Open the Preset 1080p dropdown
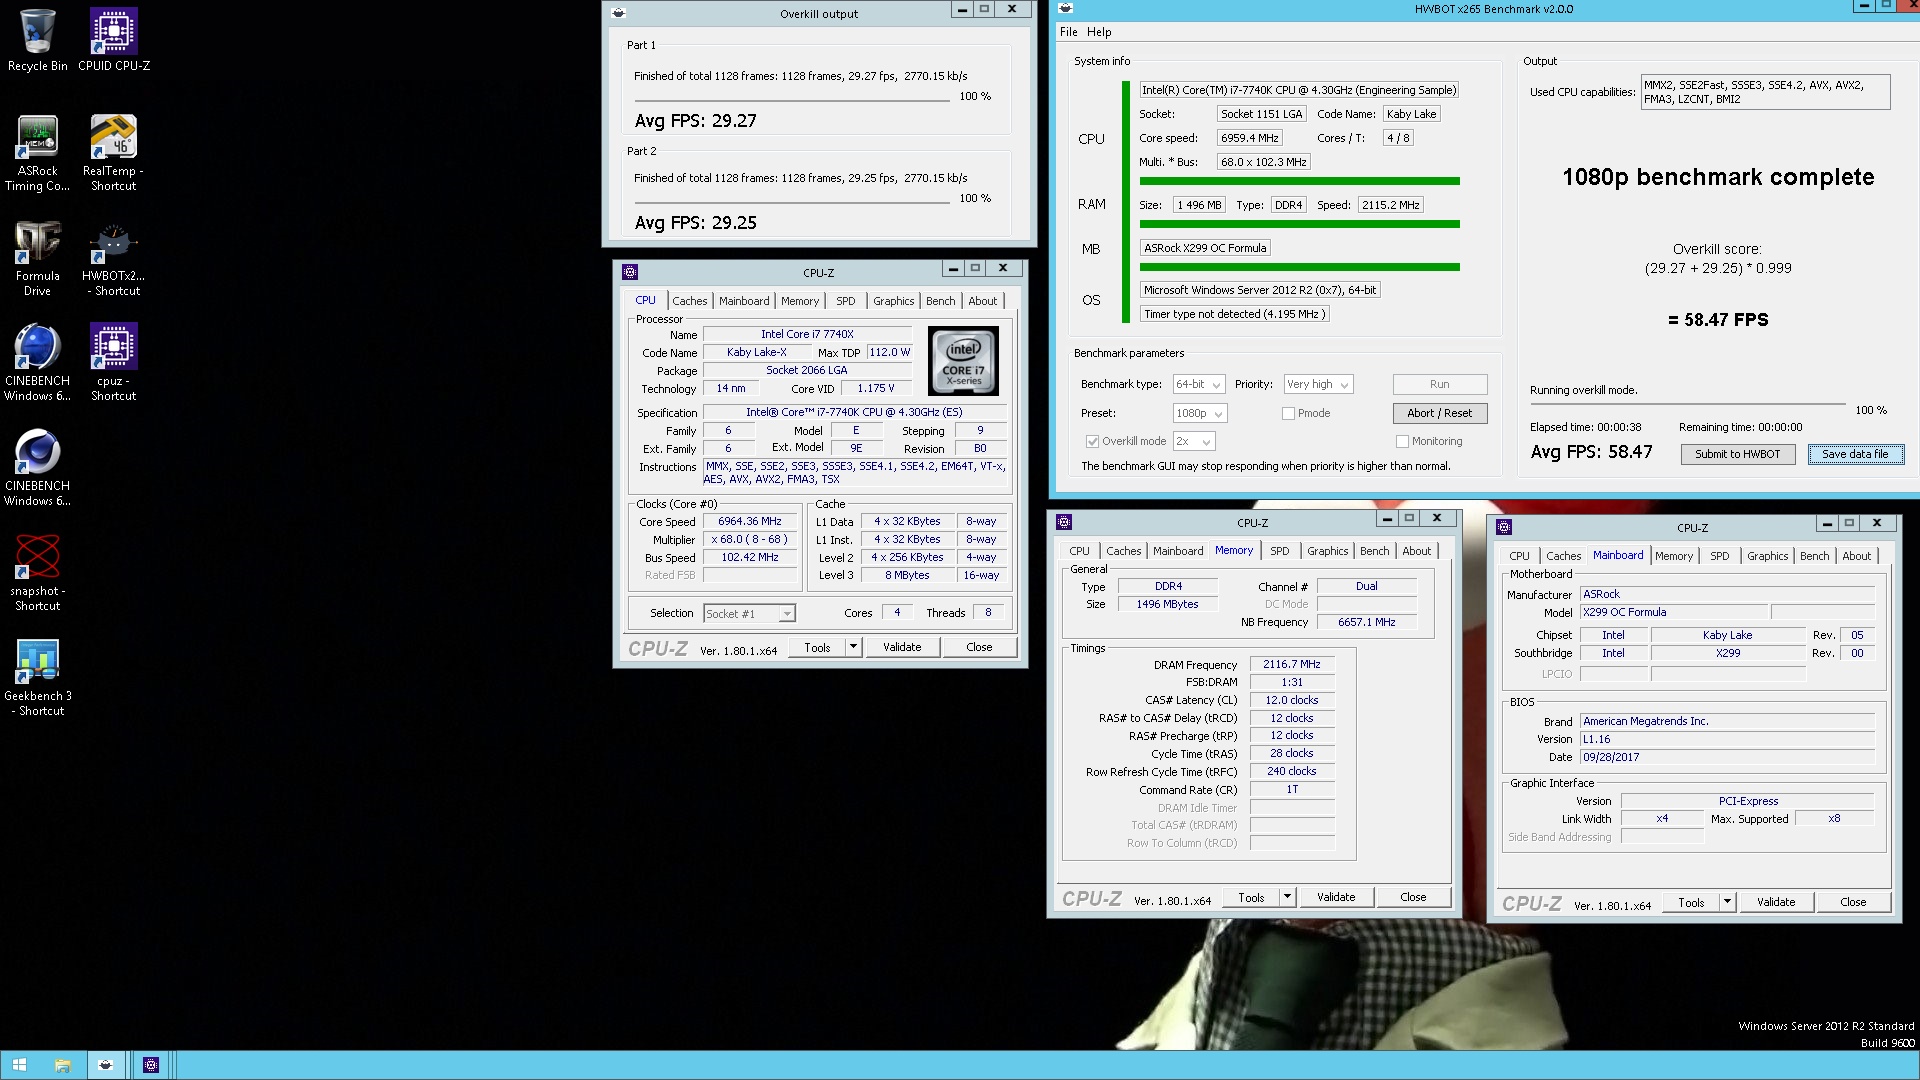This screenshot has height=1080, width=1920. tap(1200, 413)
